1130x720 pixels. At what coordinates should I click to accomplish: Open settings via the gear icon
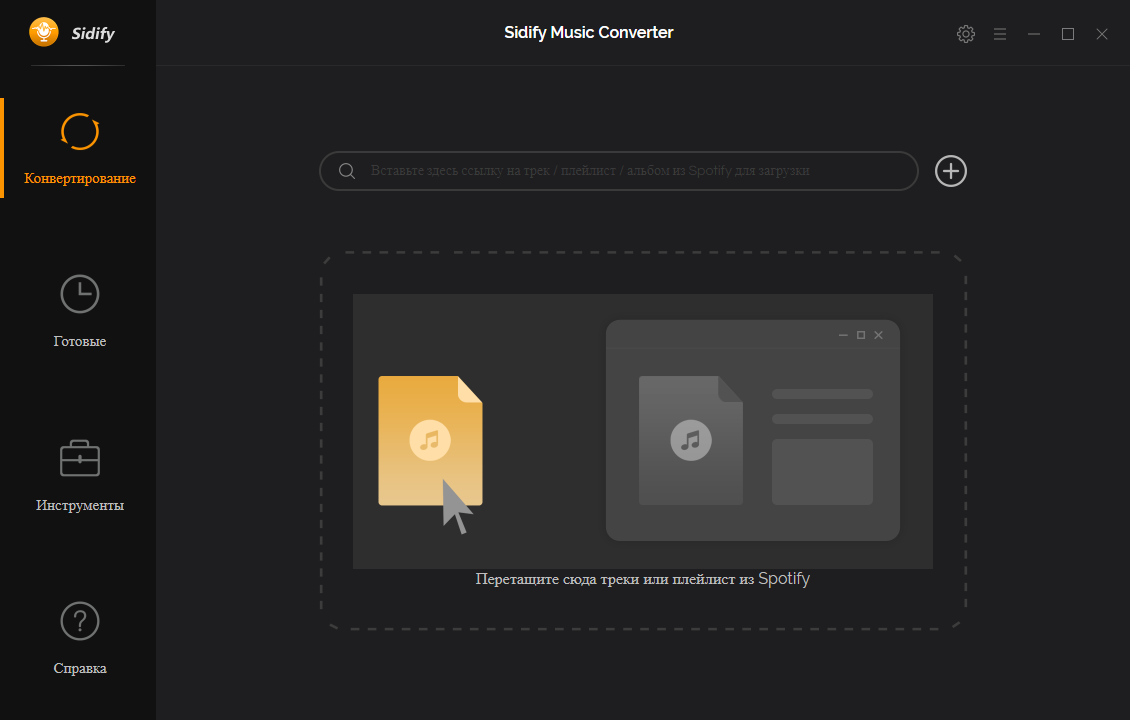coord(965,34)
